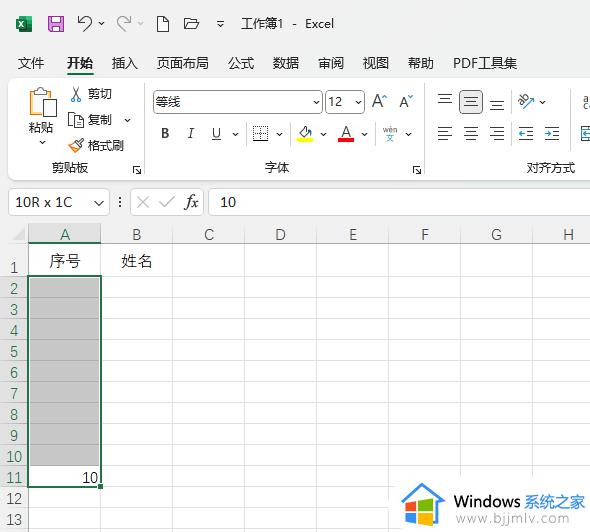
Task: Click the select all corner triangle
Action: click(x=19, y=234)
